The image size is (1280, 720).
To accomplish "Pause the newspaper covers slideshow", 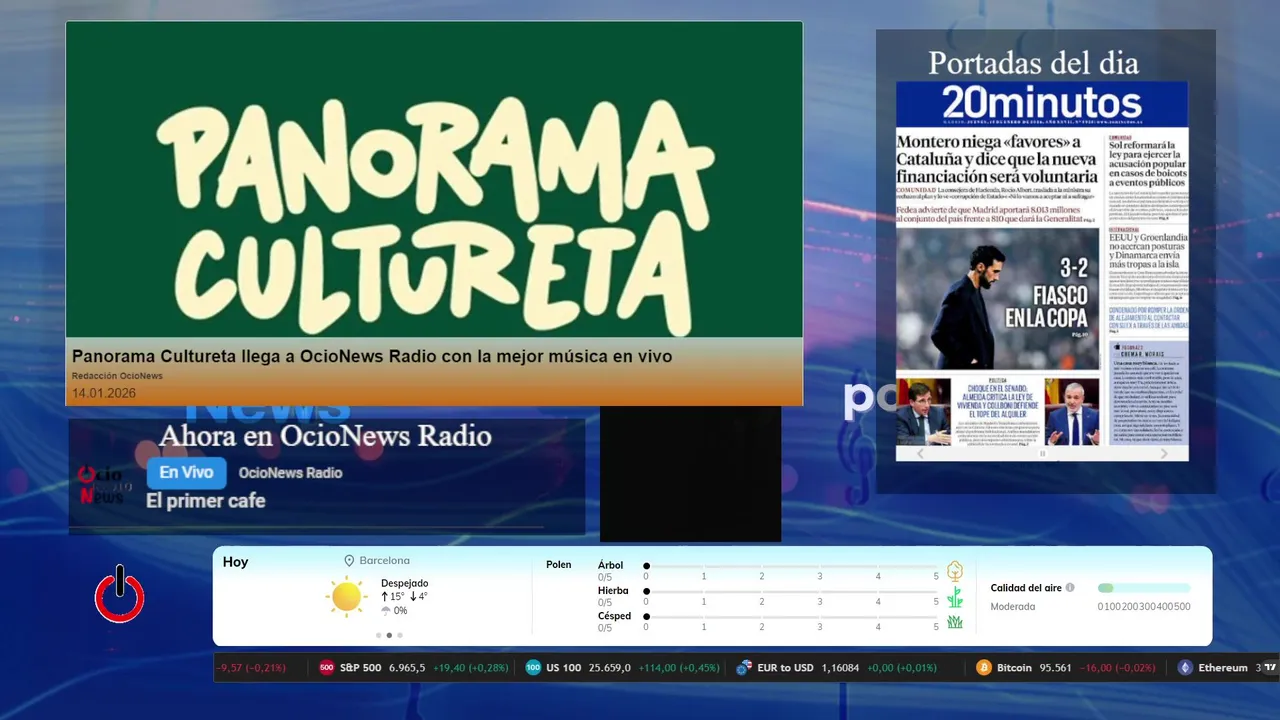I will [1042, 454].
